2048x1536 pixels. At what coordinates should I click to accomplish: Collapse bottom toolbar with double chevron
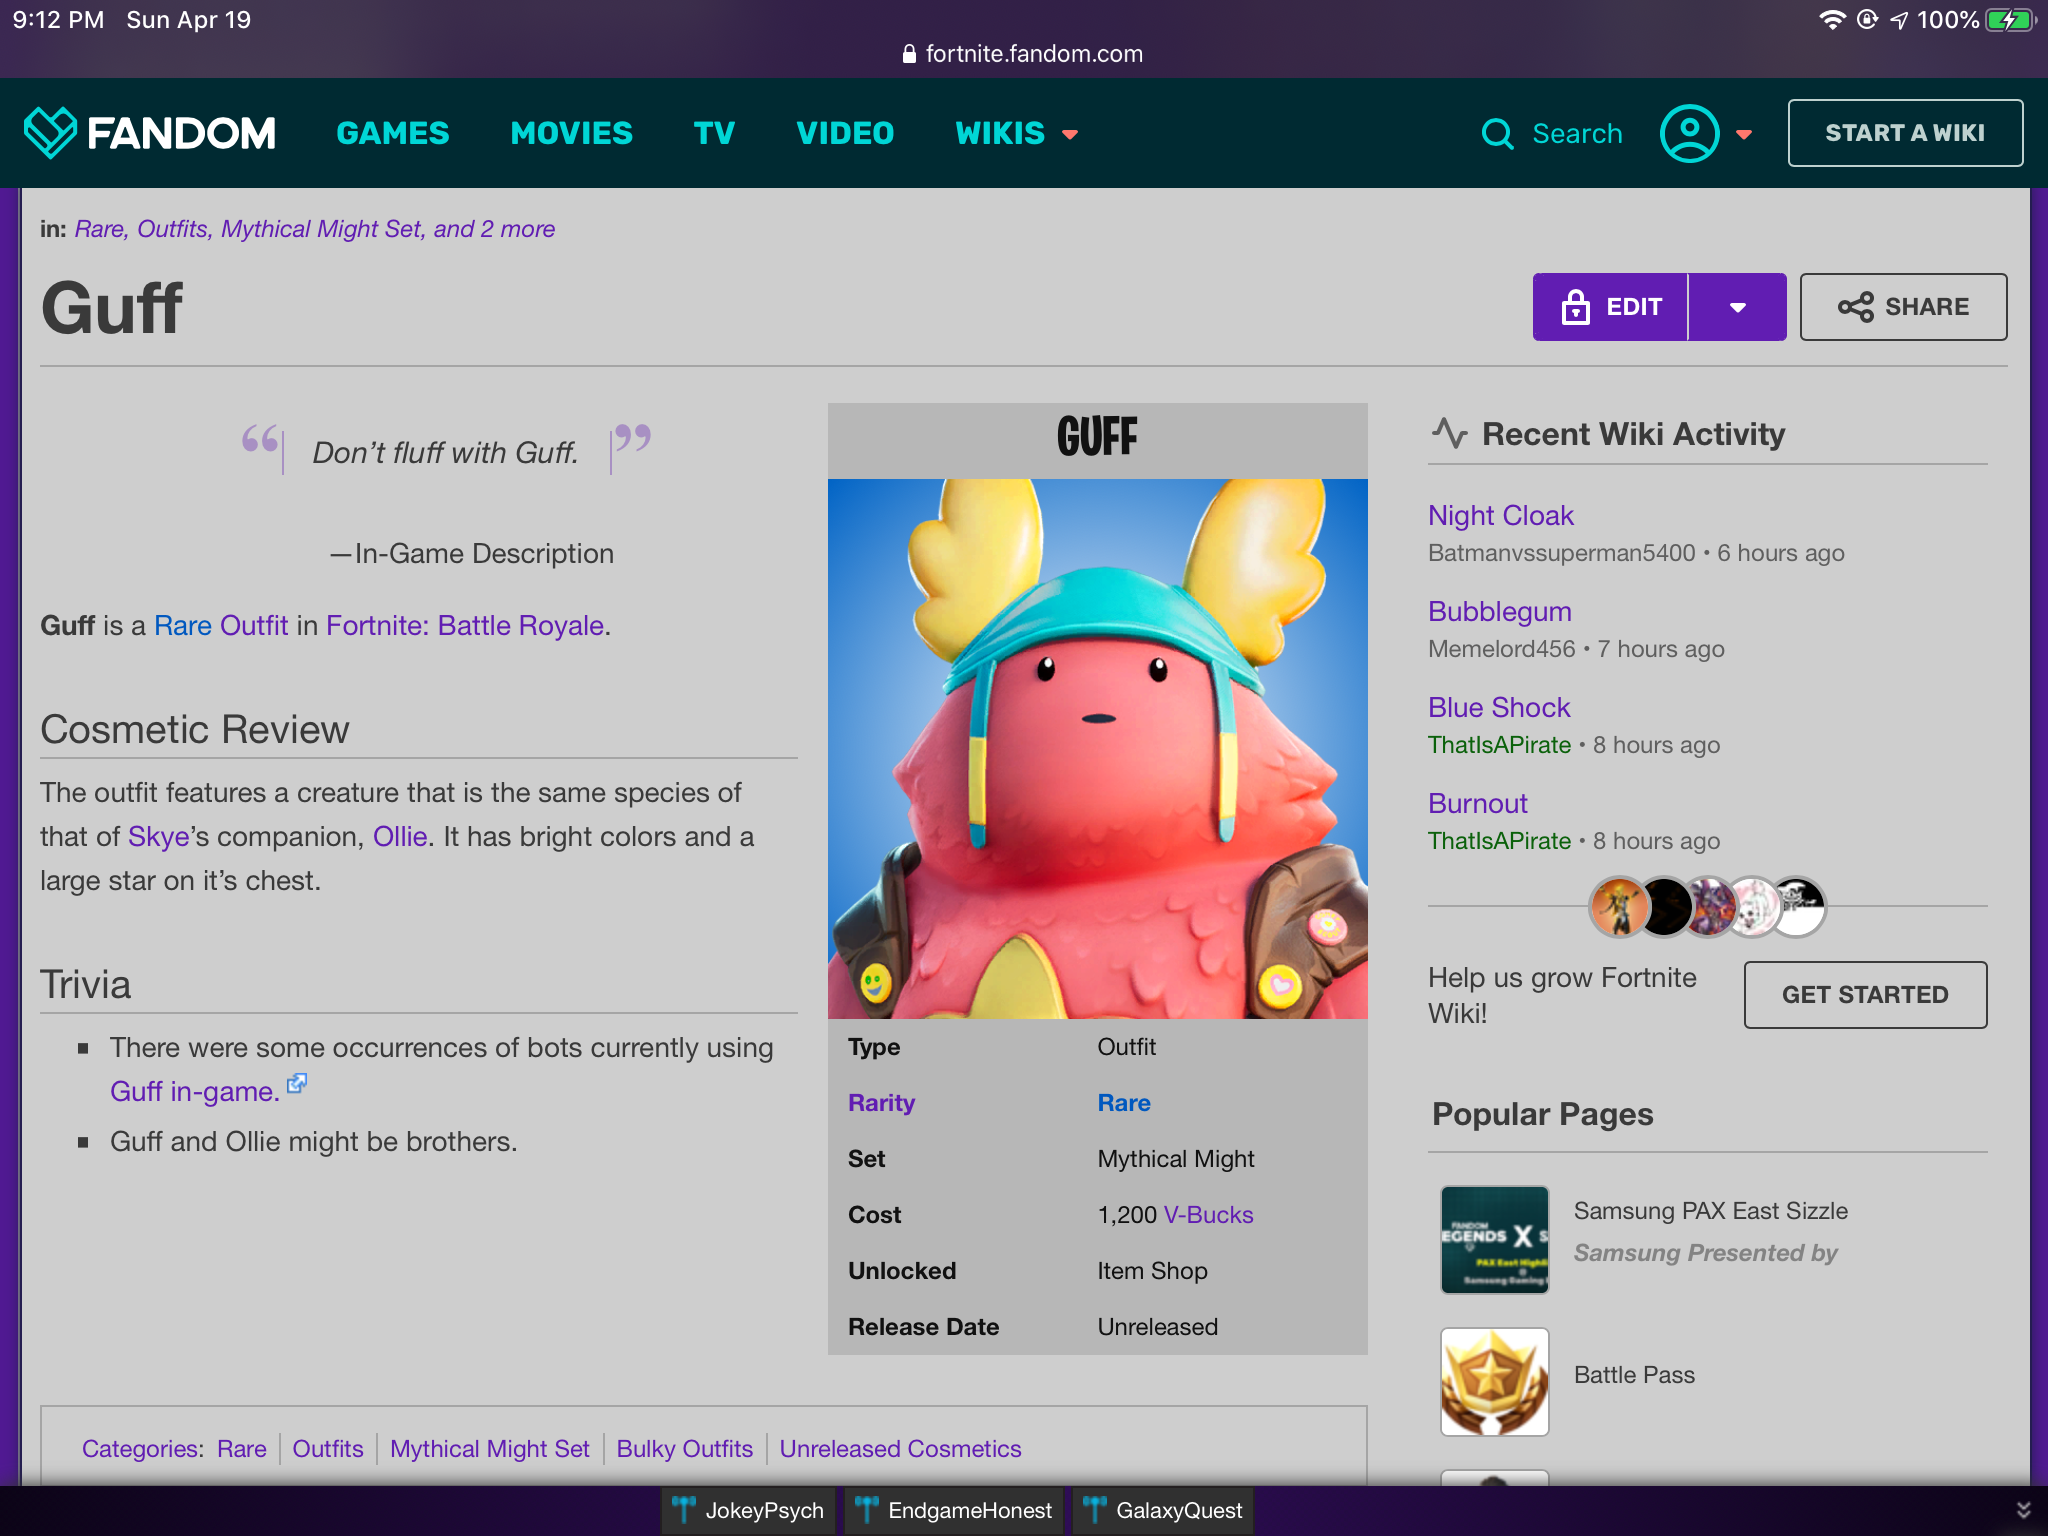(x=2023, y=1510)
